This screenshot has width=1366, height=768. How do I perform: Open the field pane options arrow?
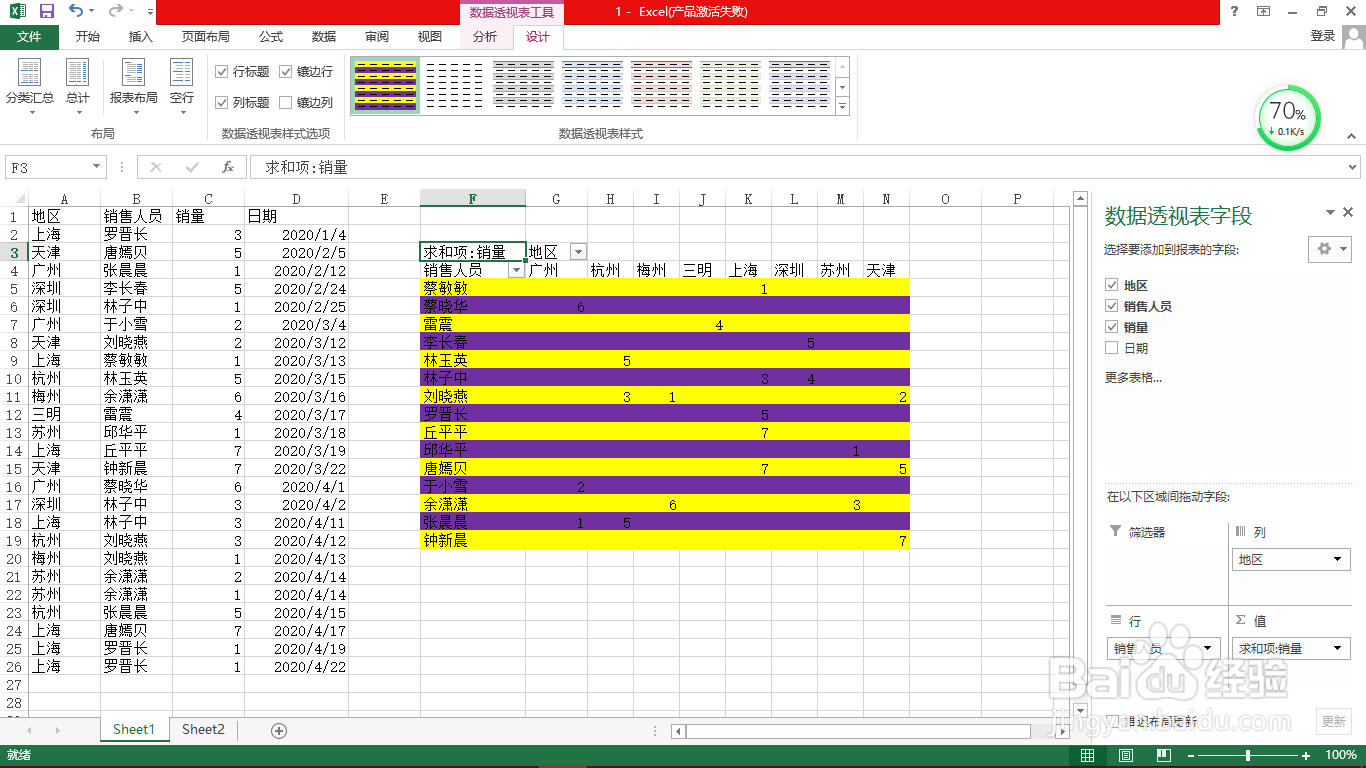pos(1330,213)
